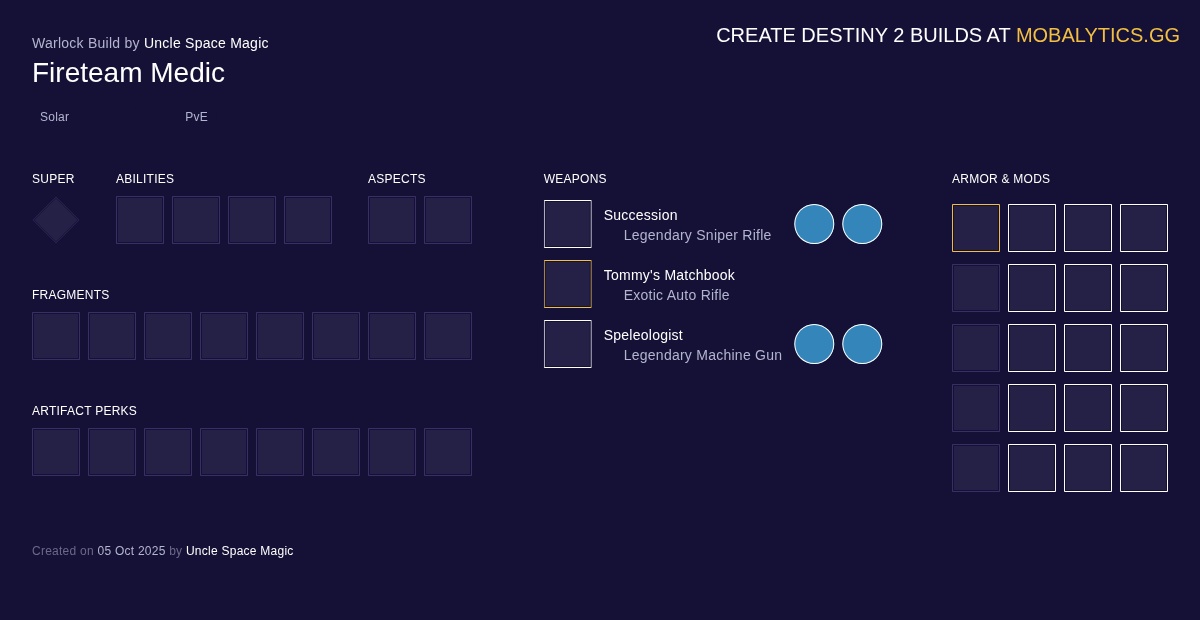This screenshot has width=1200, height=620.
Task: Click first blue perk circle beside Succession
Action: tap(814, 224)
